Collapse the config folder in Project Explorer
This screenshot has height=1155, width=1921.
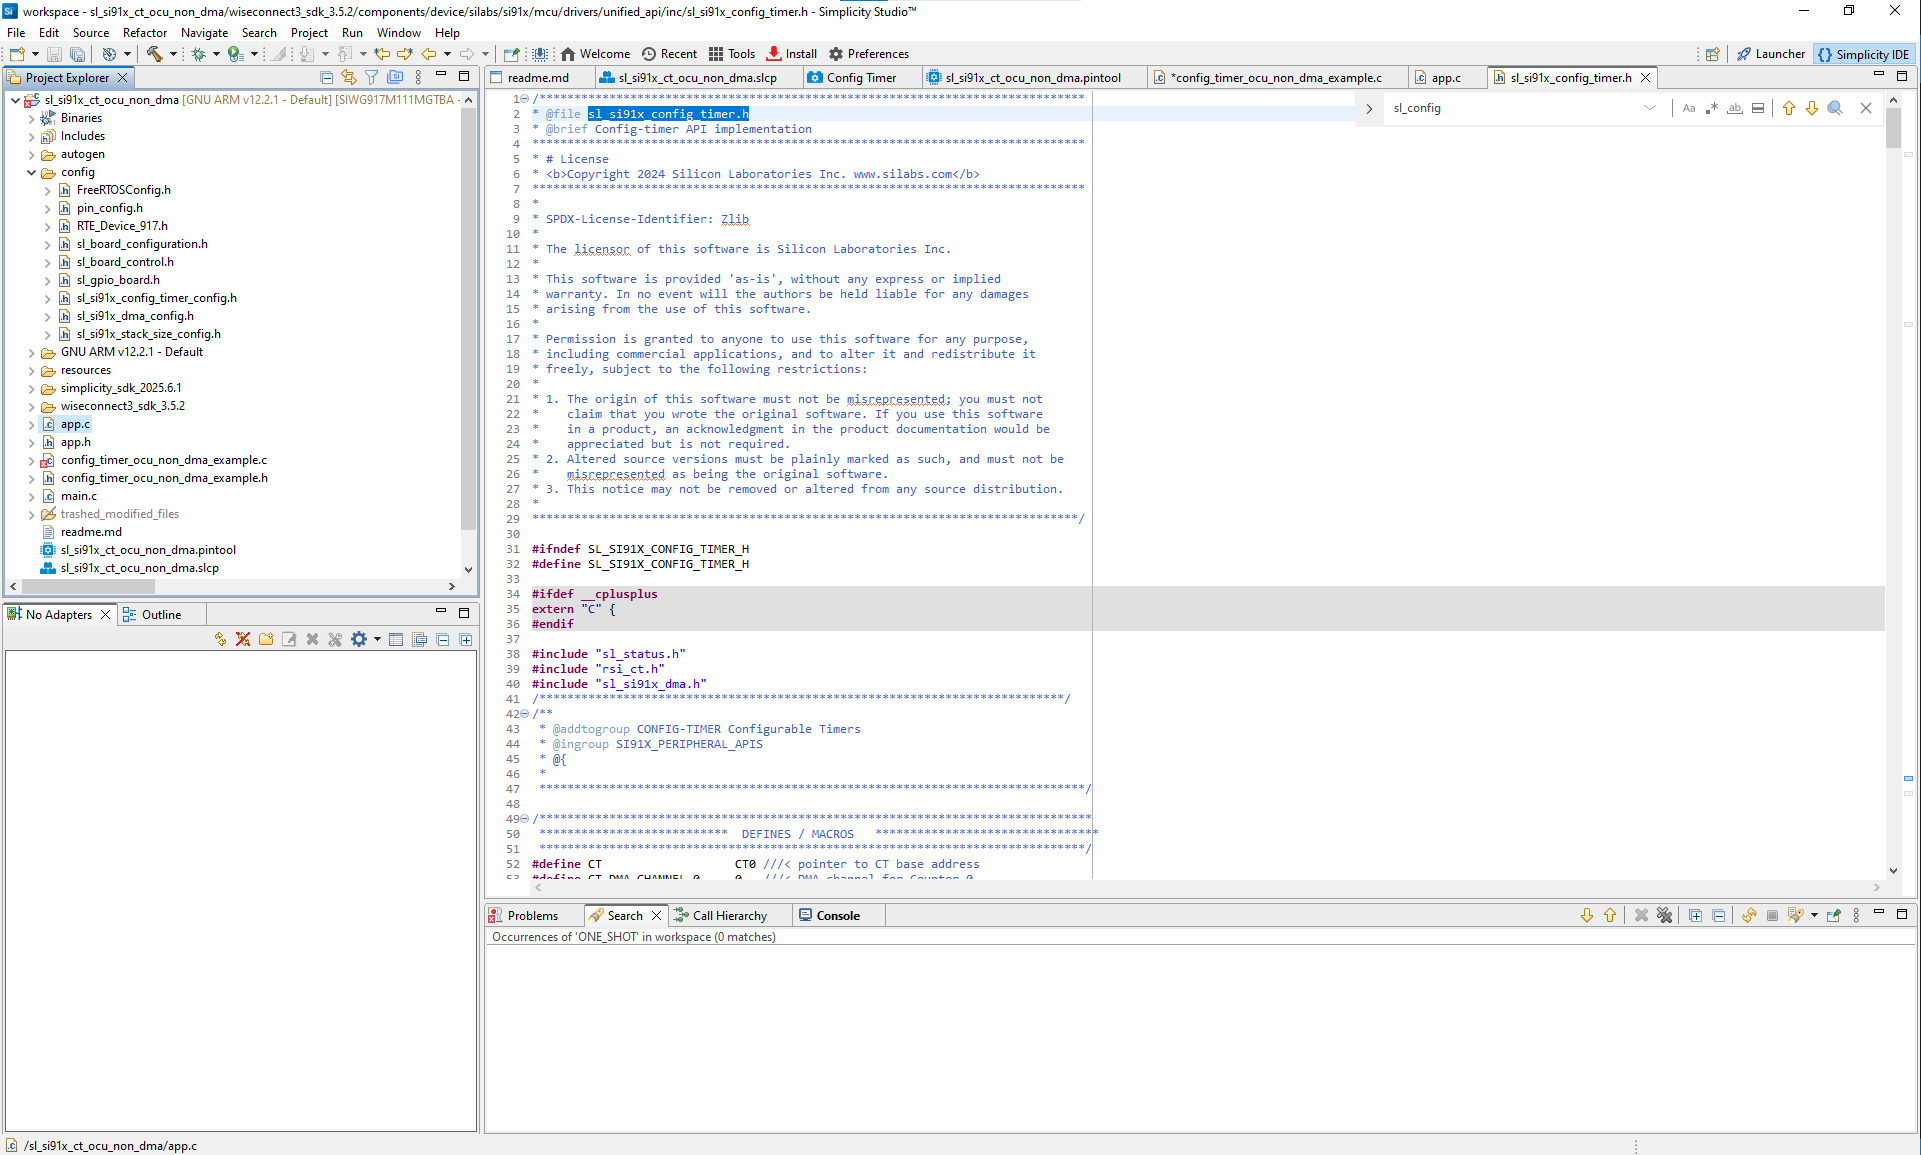pos(31,172)
